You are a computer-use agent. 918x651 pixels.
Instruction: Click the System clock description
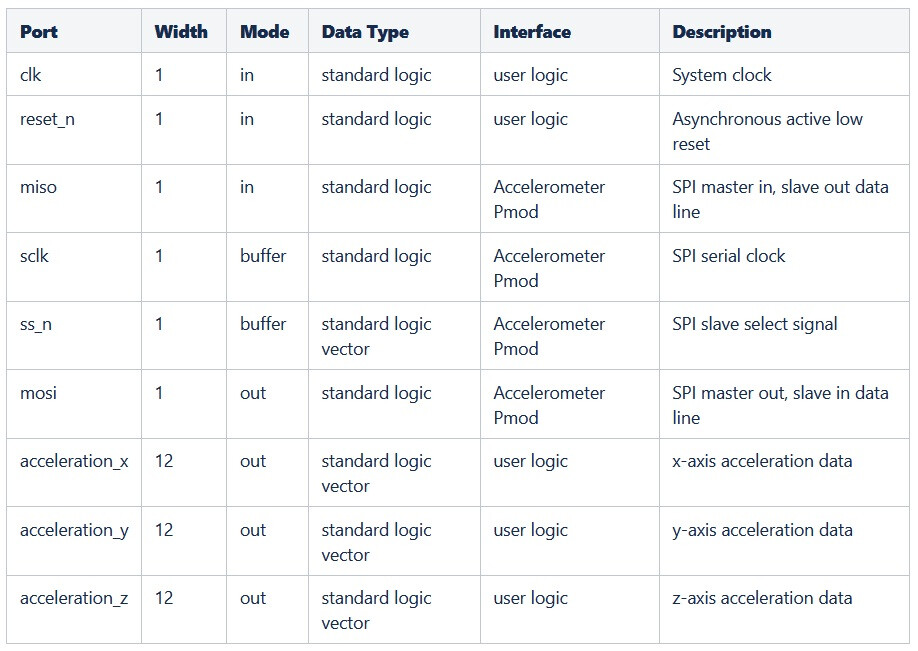(722, 75)
